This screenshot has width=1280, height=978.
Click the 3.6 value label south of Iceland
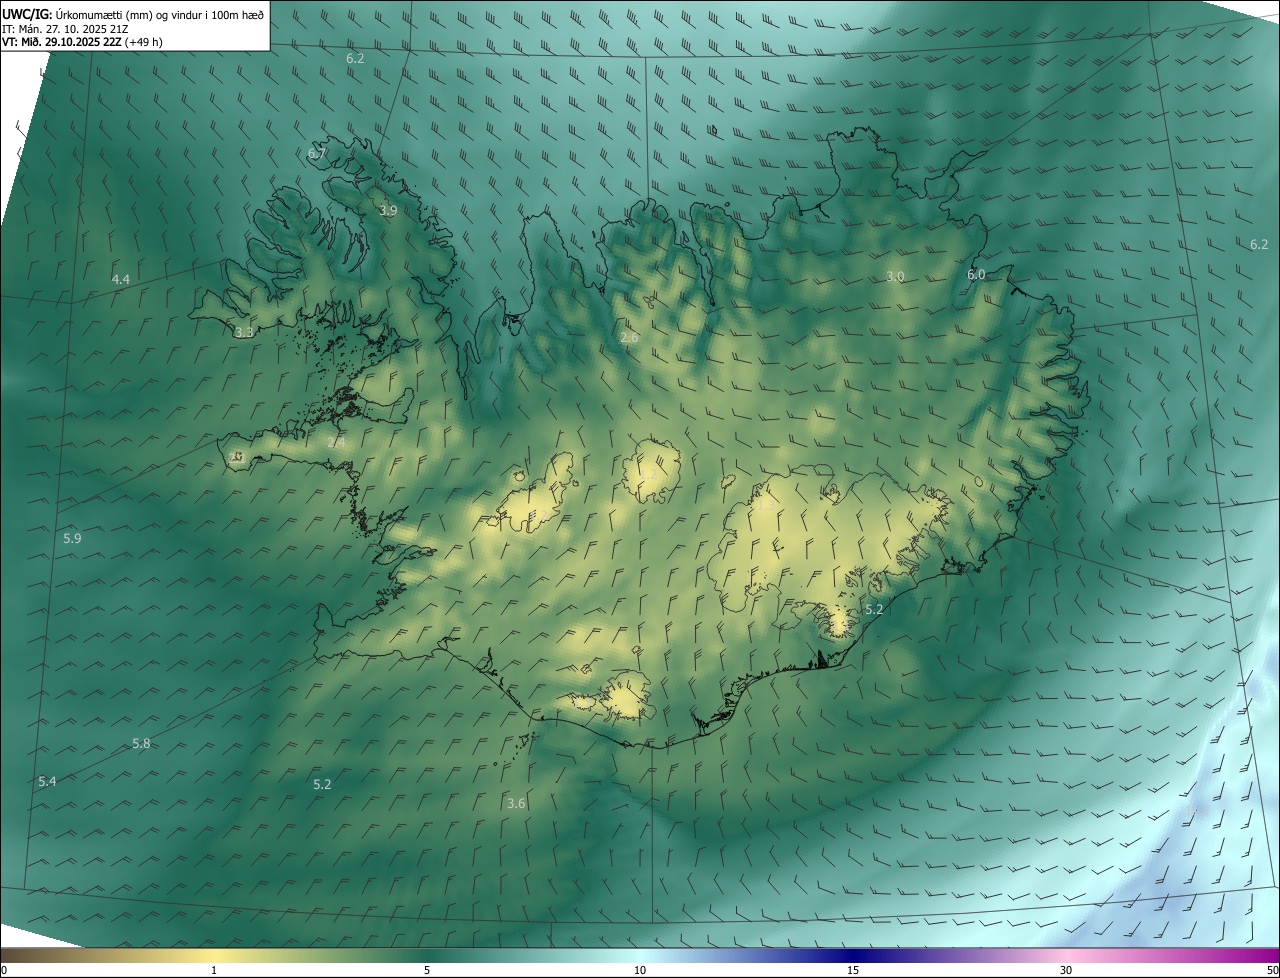[x=516, y=803]
